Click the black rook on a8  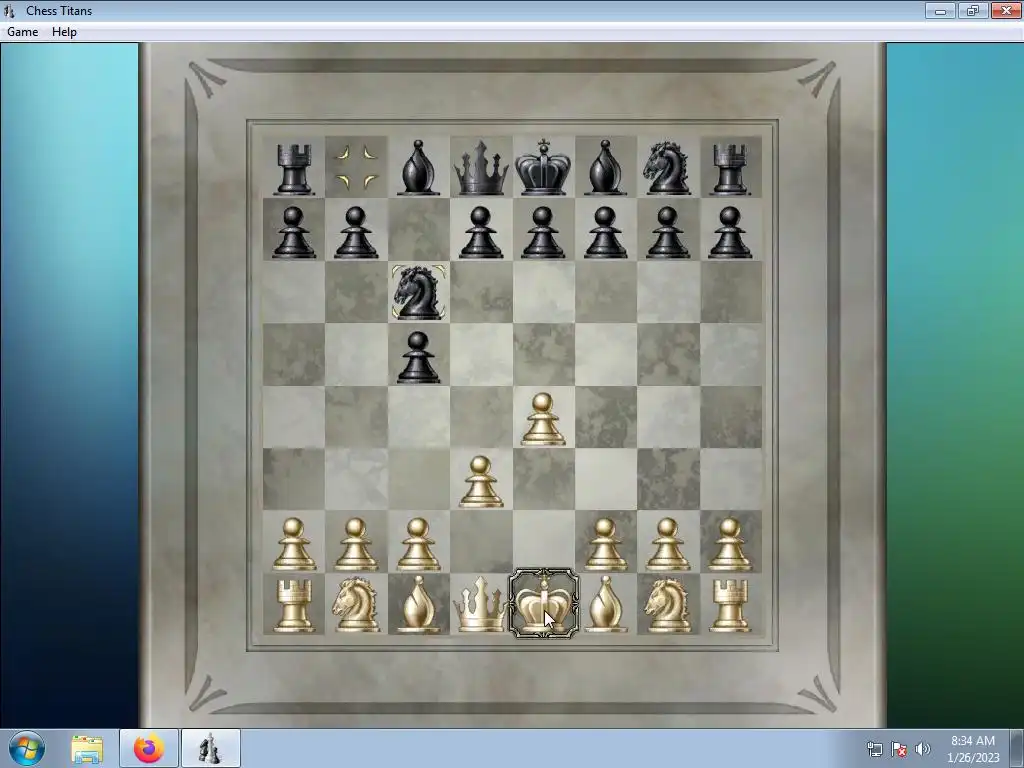(x=293, y=169)
